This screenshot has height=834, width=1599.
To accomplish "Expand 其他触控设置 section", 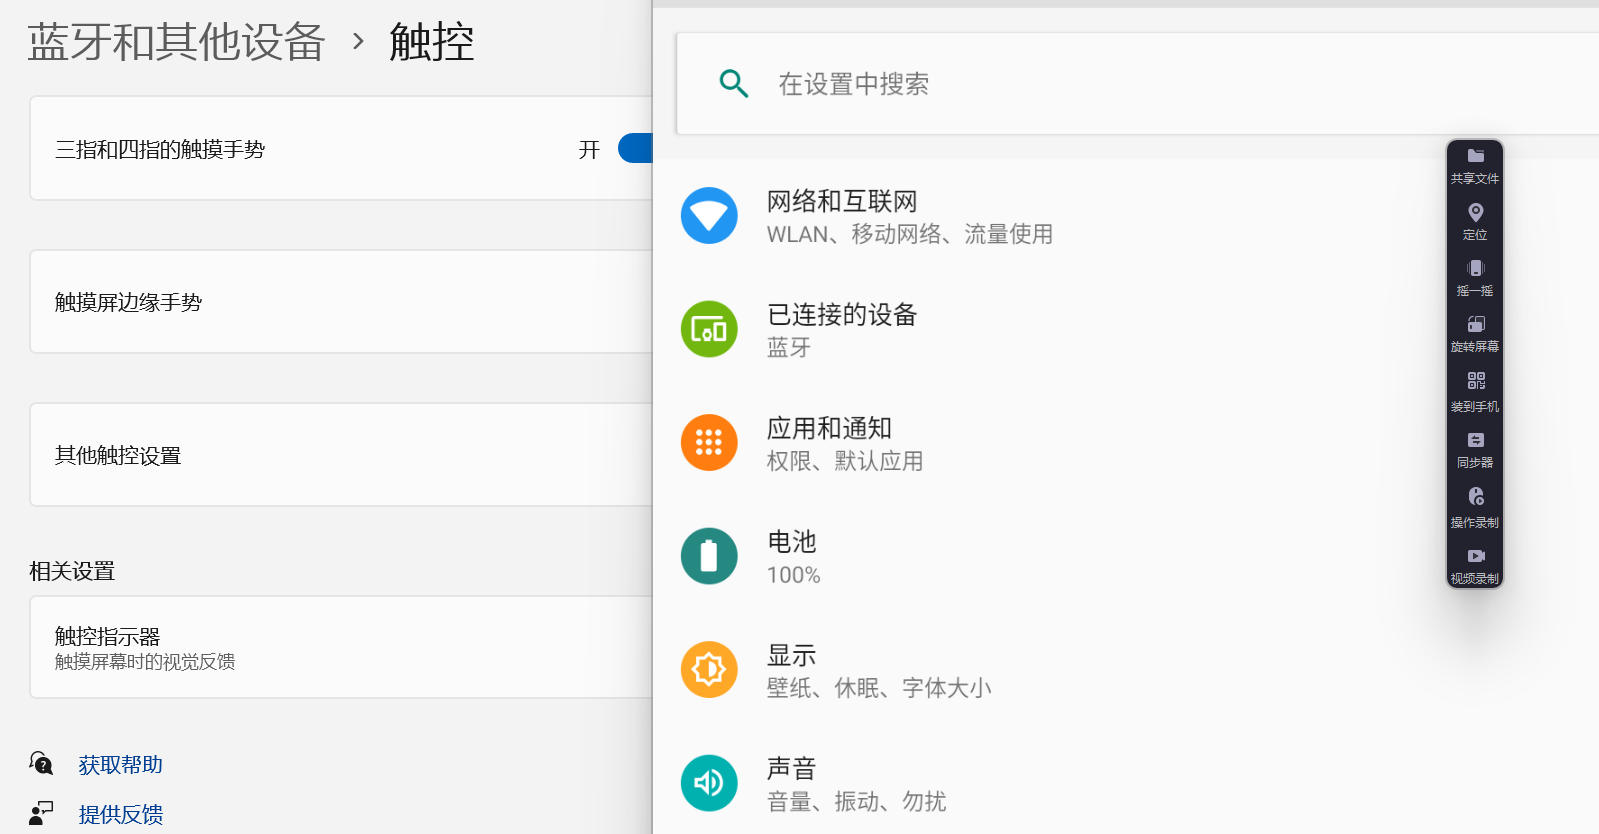I will click(x=340, y=455).
